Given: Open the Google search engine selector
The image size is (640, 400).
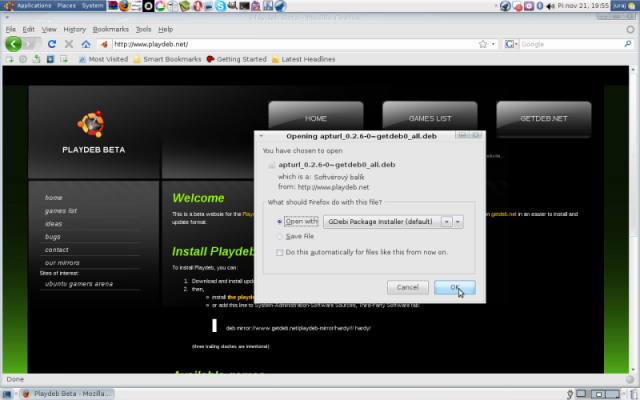Looking at the screenshot, I should 511,44.
